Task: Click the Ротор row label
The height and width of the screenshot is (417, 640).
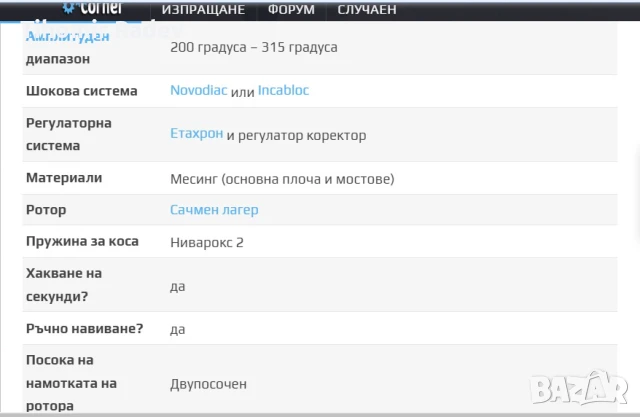Action: tap(45, 210)
